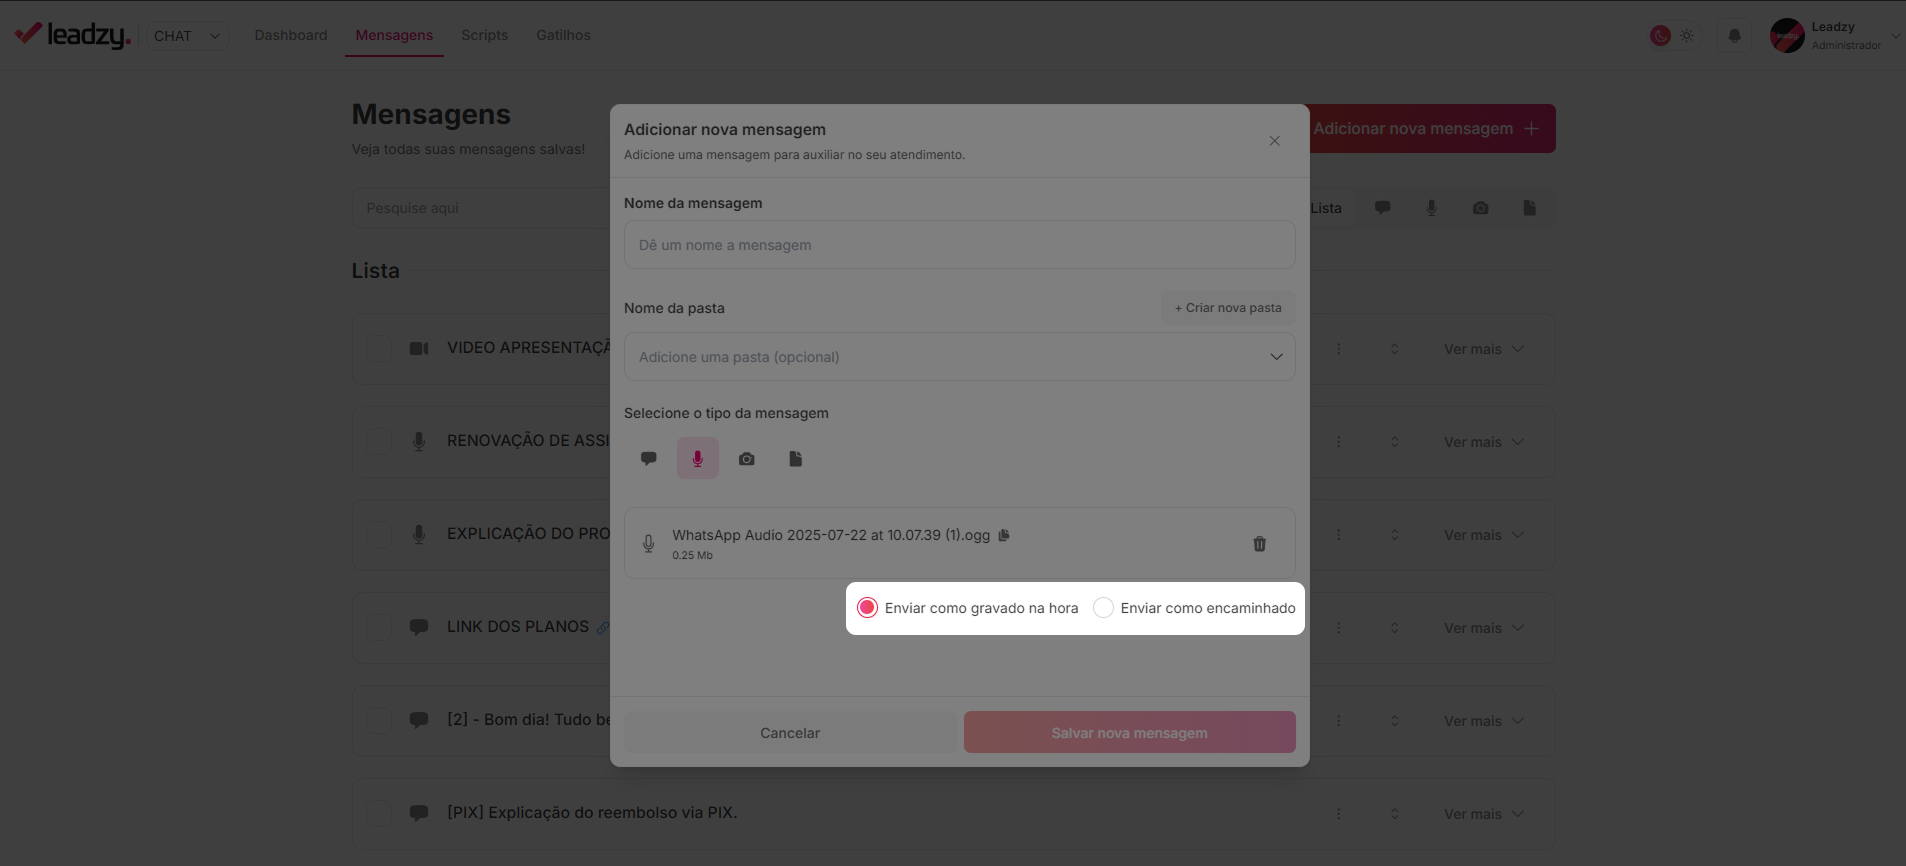Screen dimensions: 1906x866
Task: Click the Cancelar button
Action: point(790,733)
